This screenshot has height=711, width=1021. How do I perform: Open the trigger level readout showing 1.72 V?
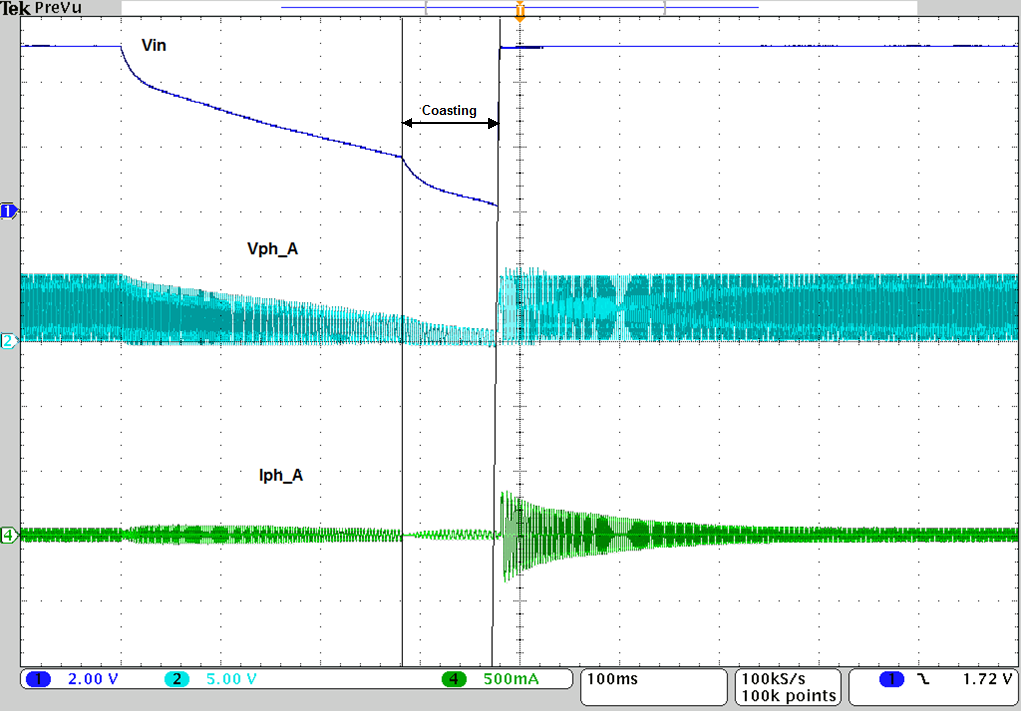click(x=985, y=679)
